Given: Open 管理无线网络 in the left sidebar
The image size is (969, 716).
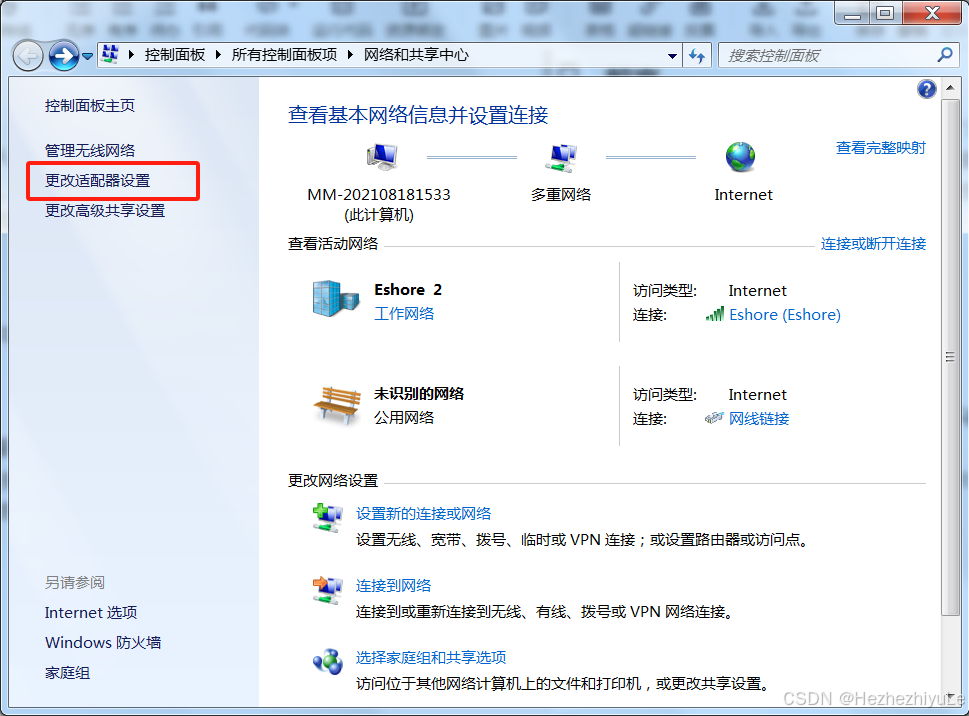Looking at the screenshot, I should point(90,151).
